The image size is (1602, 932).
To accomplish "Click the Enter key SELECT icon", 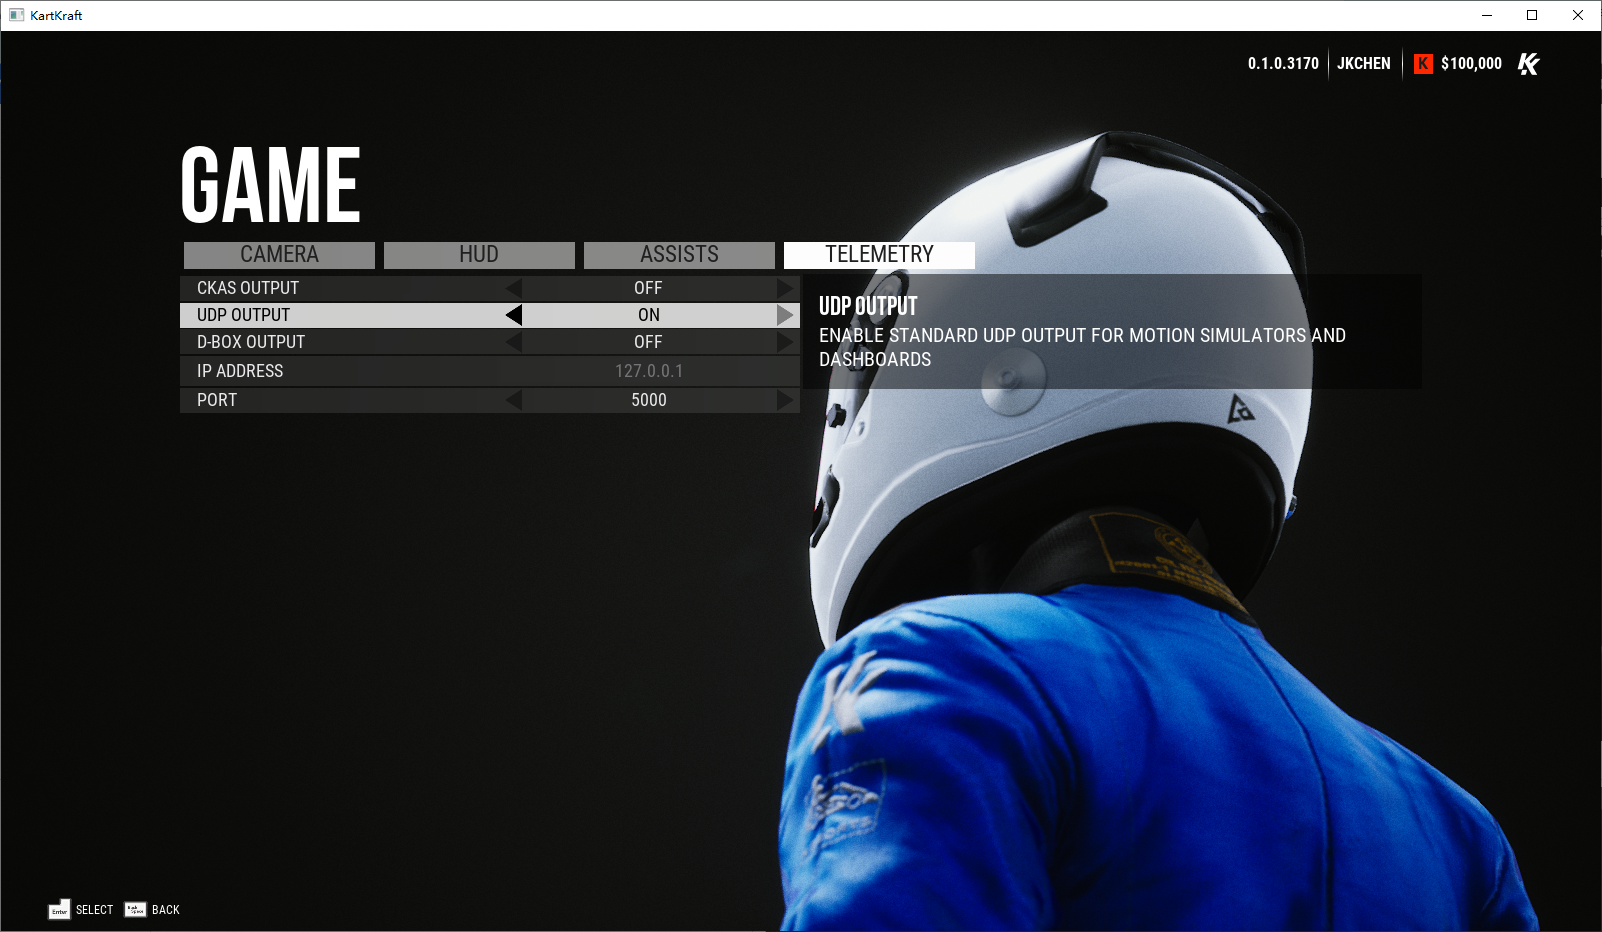I will point(59,909).
